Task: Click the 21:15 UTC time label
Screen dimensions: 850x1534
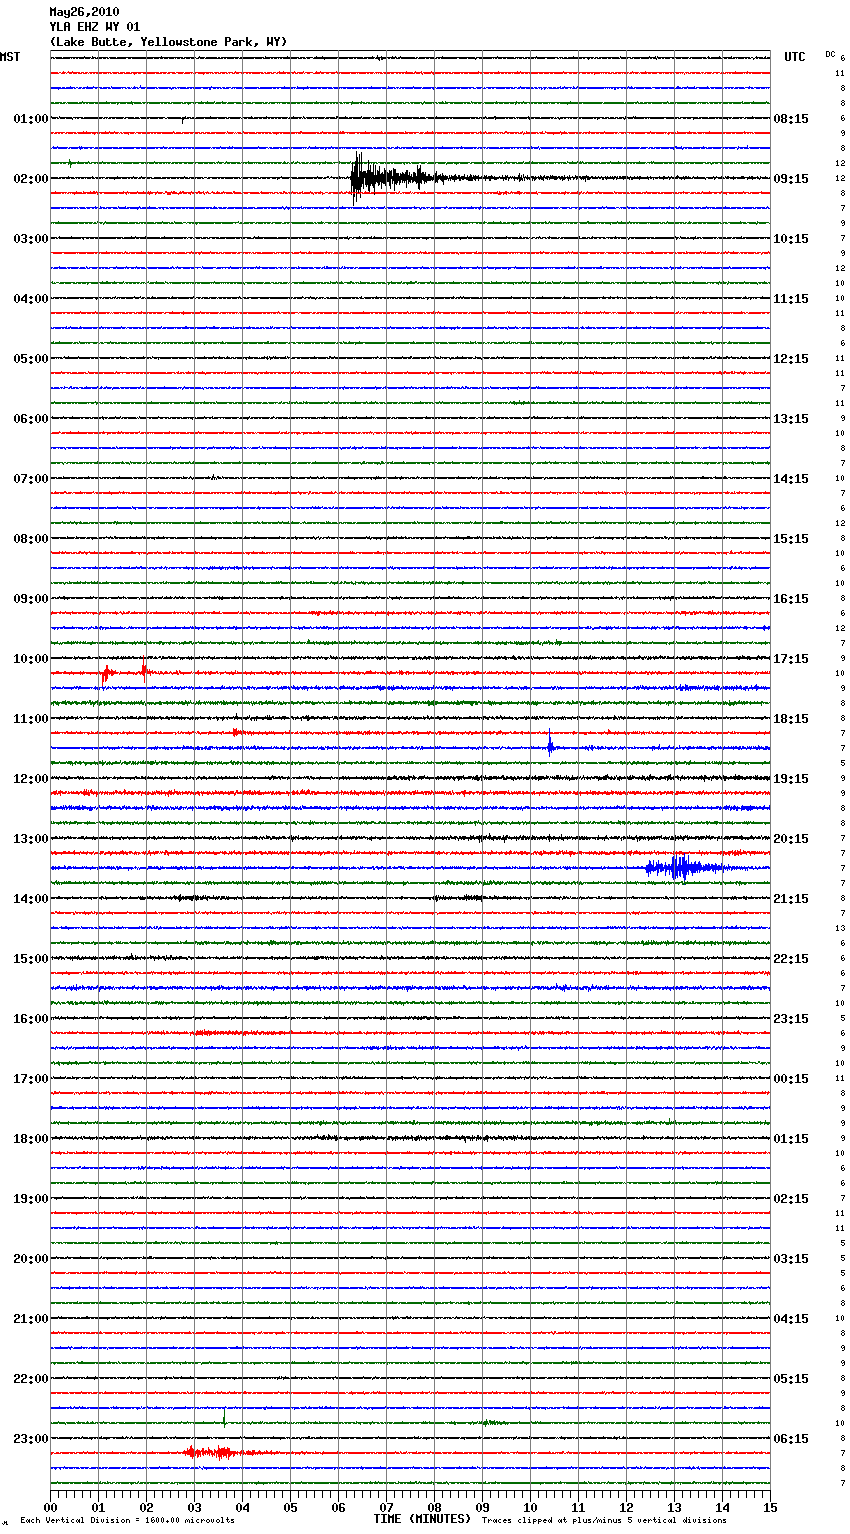Action: coord(791,899)
